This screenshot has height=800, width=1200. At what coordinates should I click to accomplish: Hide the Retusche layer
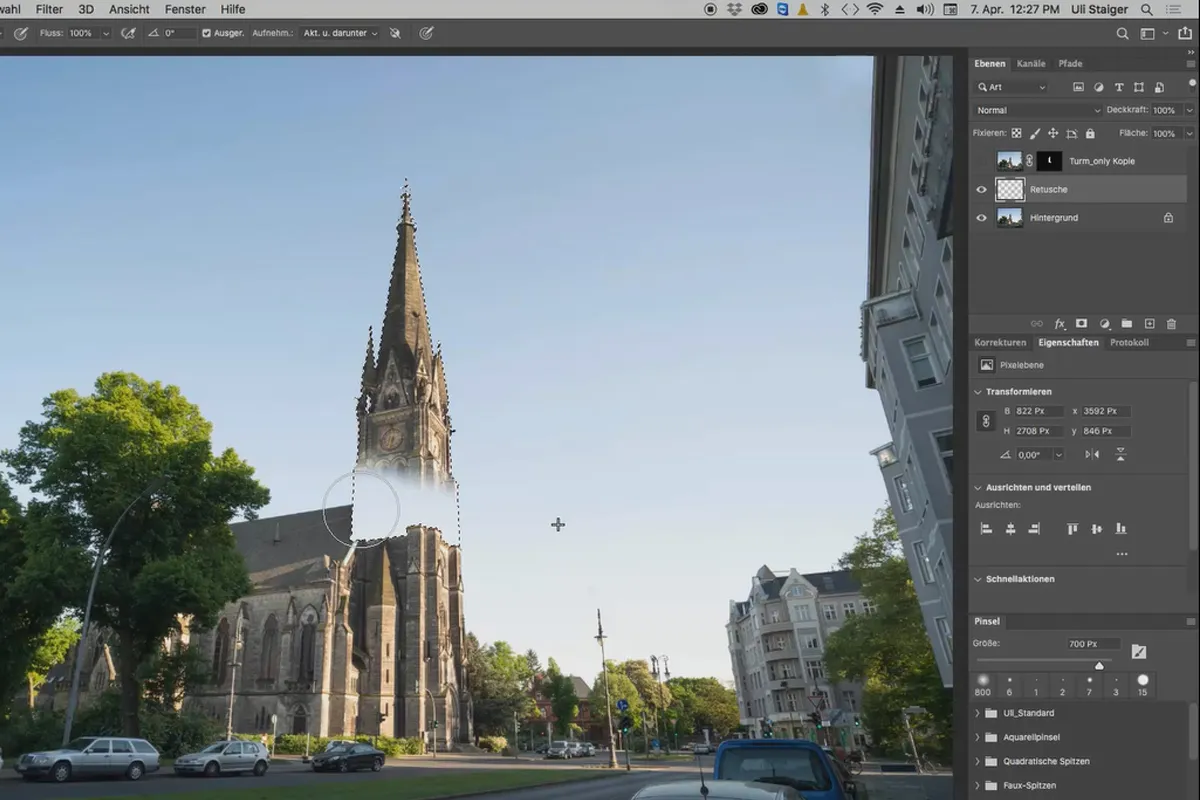pyautogui.click(x=981, y=189)
